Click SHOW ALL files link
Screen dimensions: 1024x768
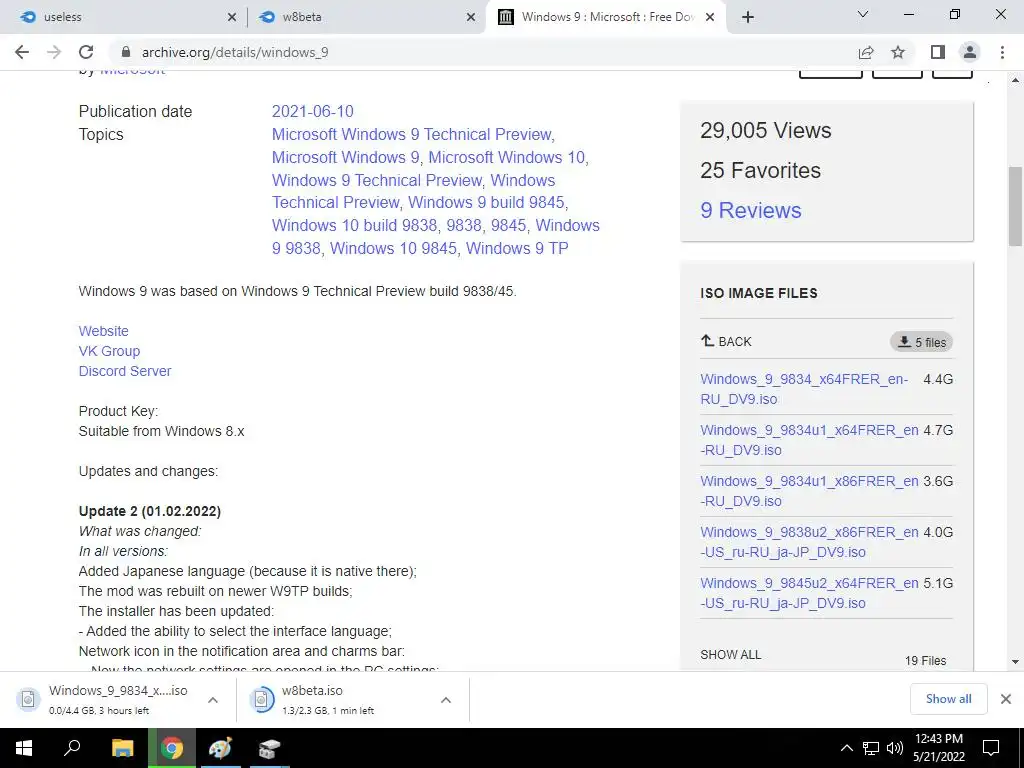tap(731, 655)
